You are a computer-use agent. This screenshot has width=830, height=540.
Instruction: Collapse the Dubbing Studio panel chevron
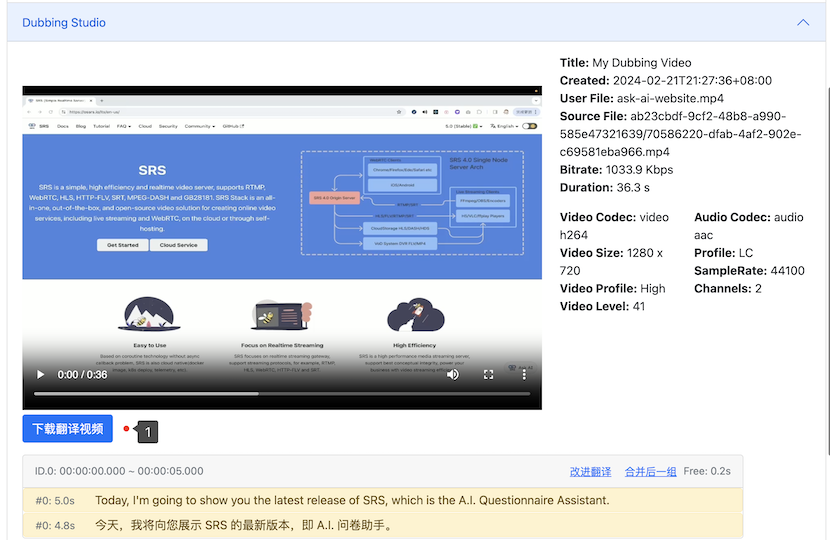803,22
